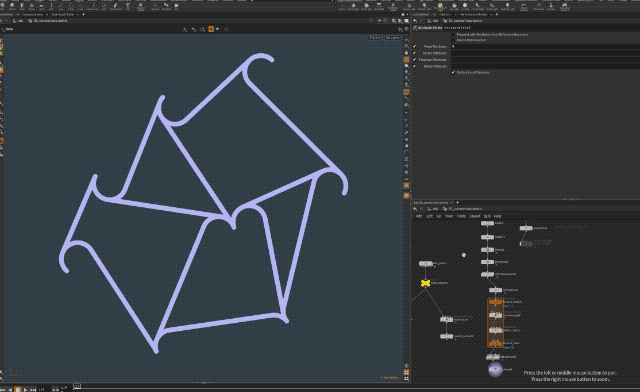
Task: Select the yellow X null node
Action: pyautogui.click(x=425, y=283)
